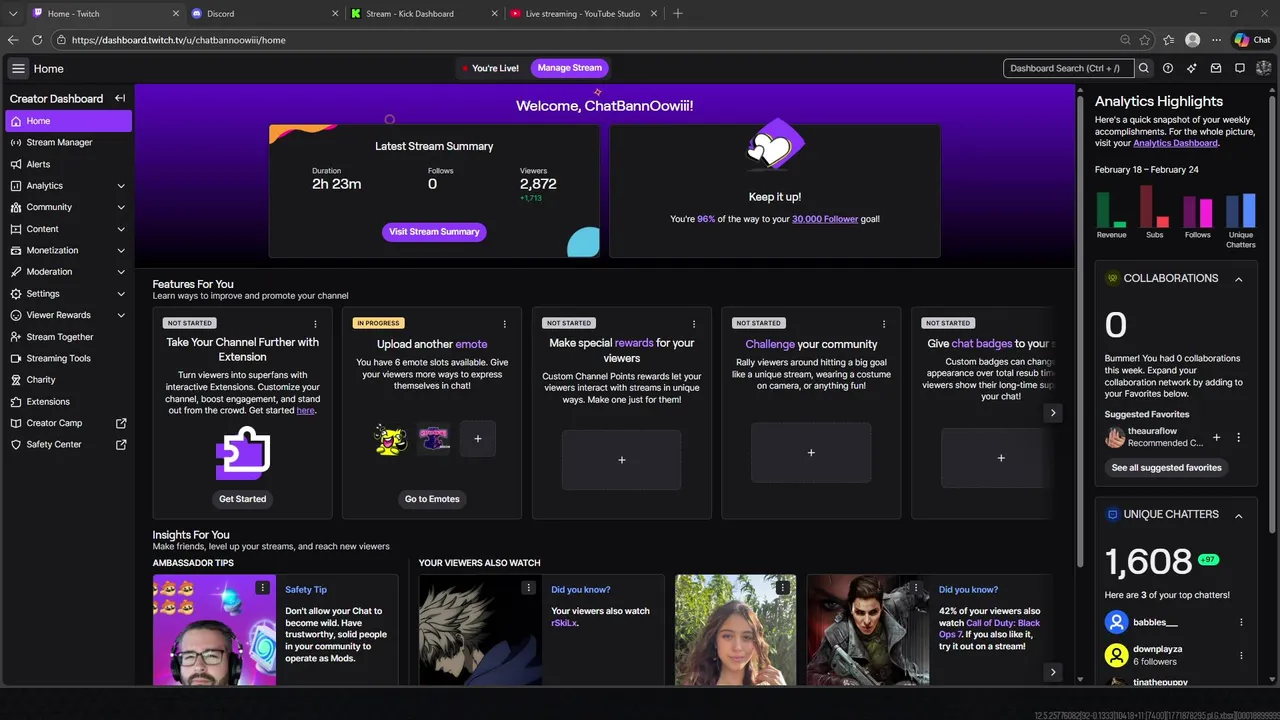Click the Follows bar chart

click(1197, 211)
